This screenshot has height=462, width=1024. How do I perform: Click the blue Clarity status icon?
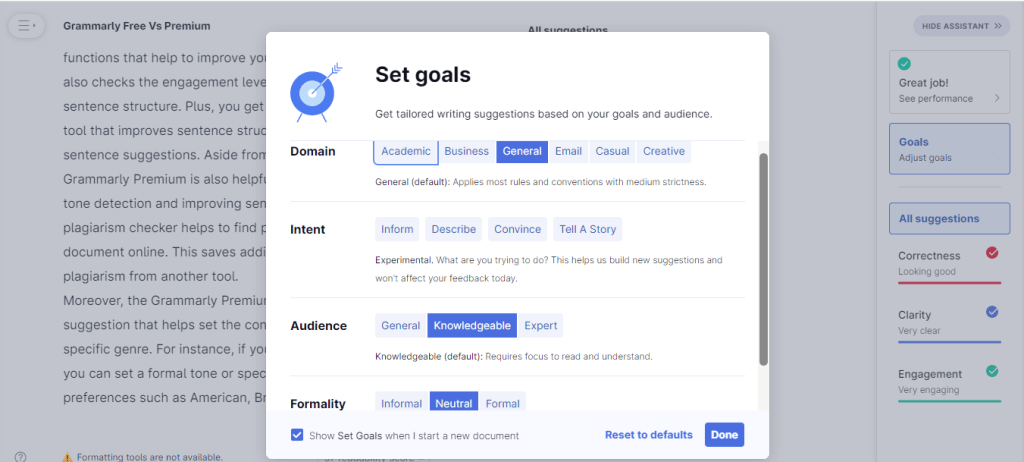pyautogui.click(x=992, y=312)
